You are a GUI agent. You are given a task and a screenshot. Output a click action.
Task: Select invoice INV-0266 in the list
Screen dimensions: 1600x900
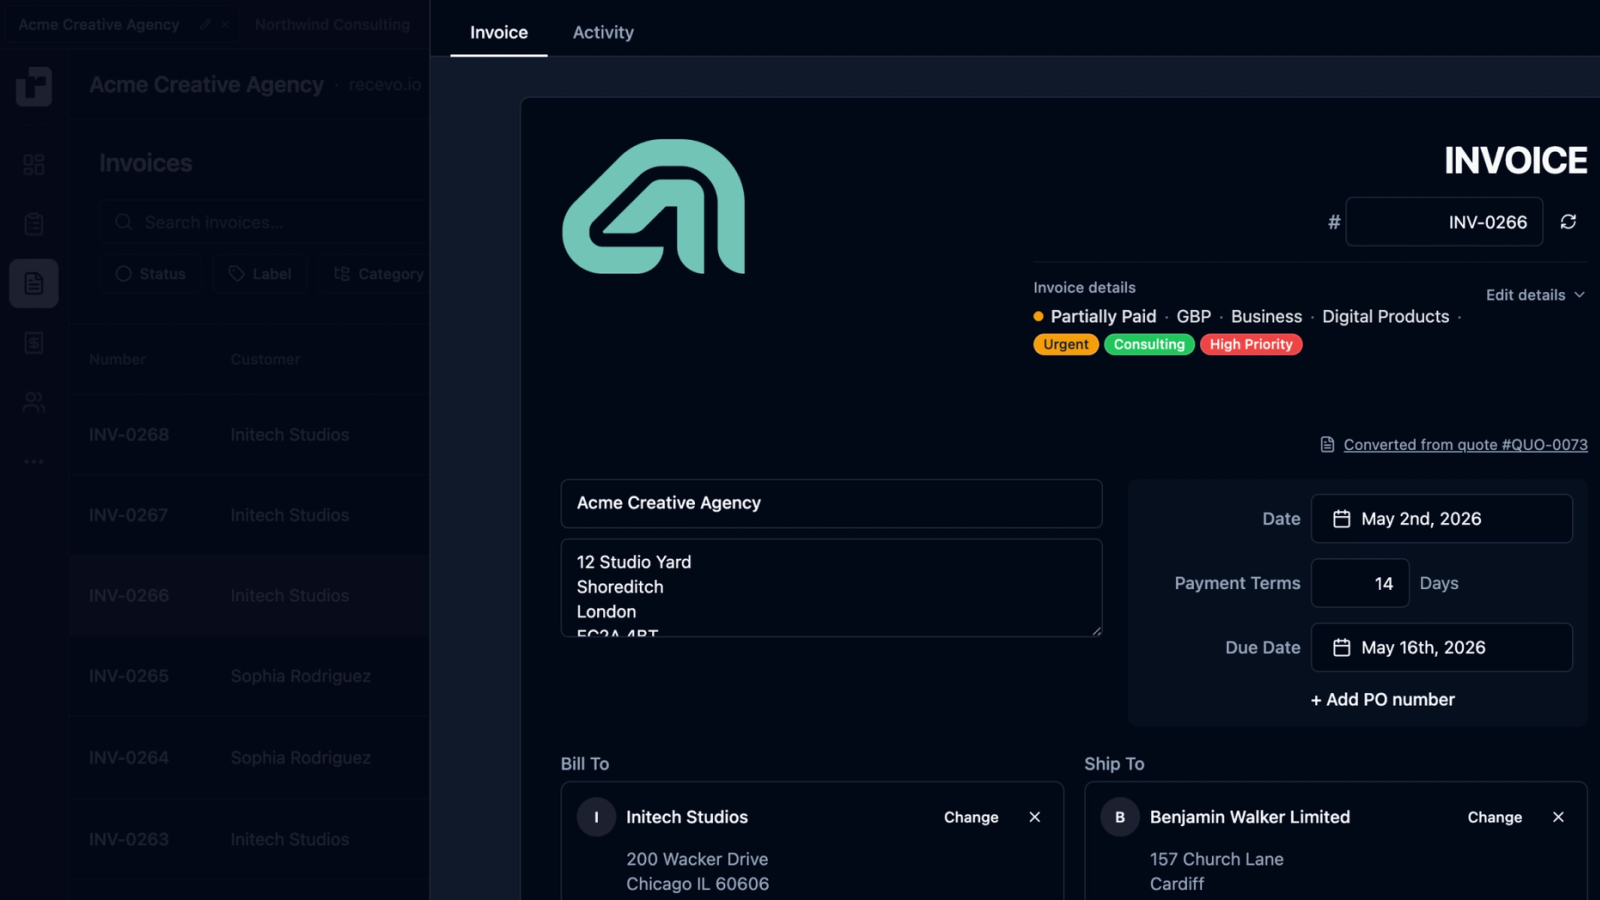pyautogui.click(x=250, y=596)
